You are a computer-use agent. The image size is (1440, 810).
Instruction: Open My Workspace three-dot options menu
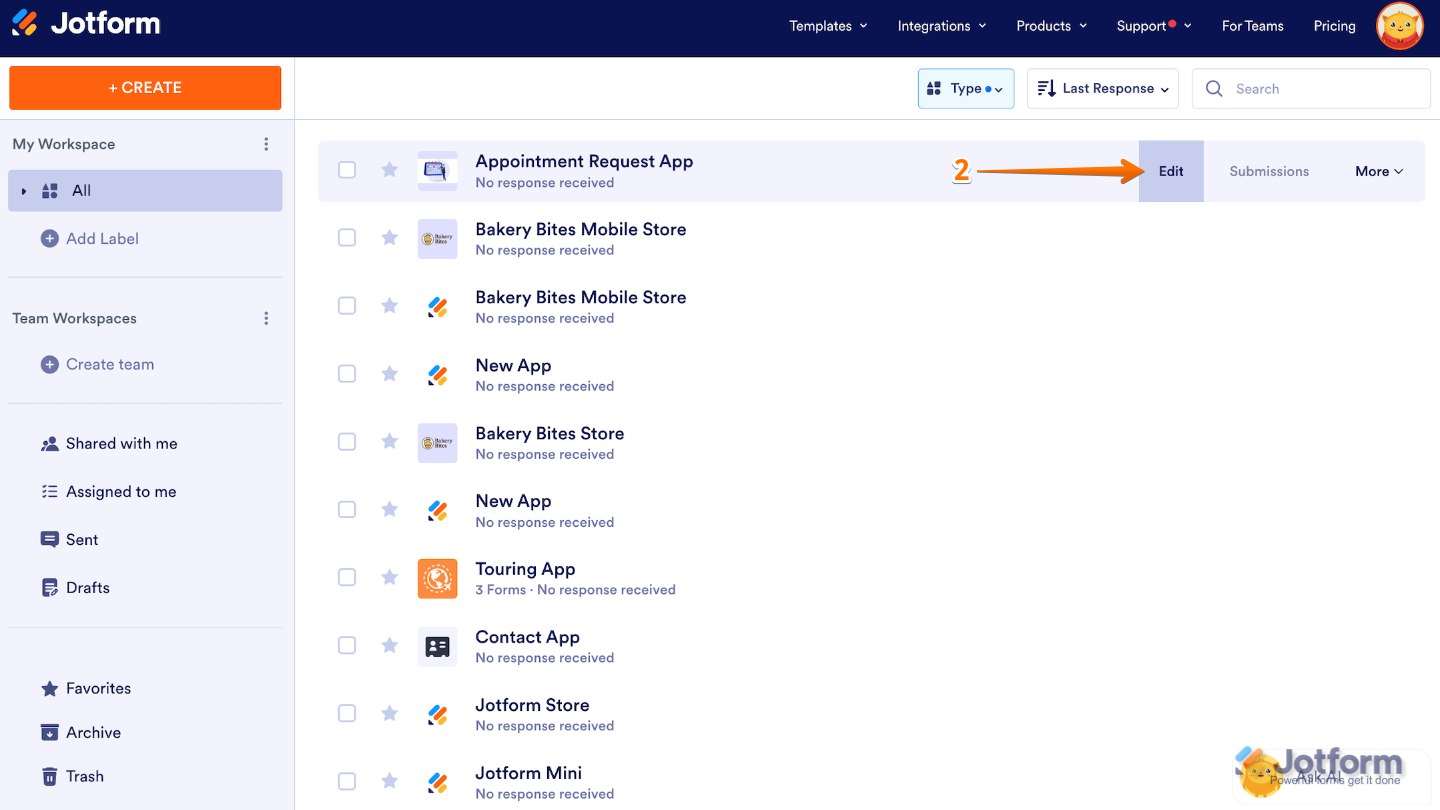pyautogui.click(x=266, y=144)
